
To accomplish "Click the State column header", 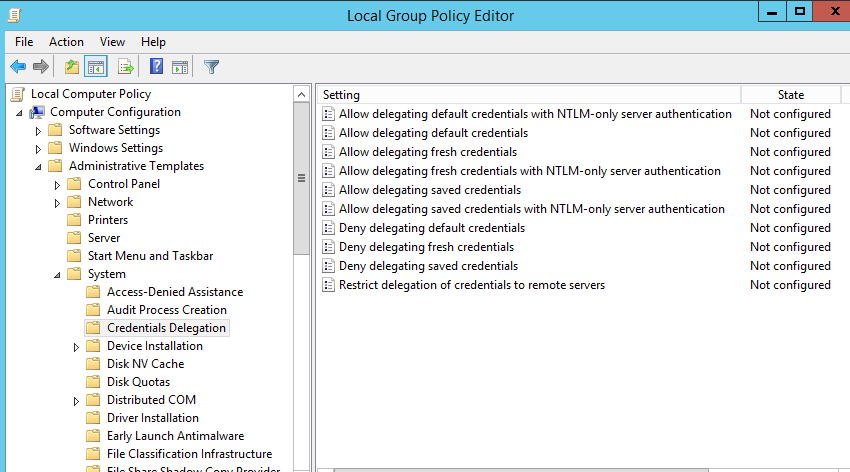I will pyautogui.click(x=790, y=95).
